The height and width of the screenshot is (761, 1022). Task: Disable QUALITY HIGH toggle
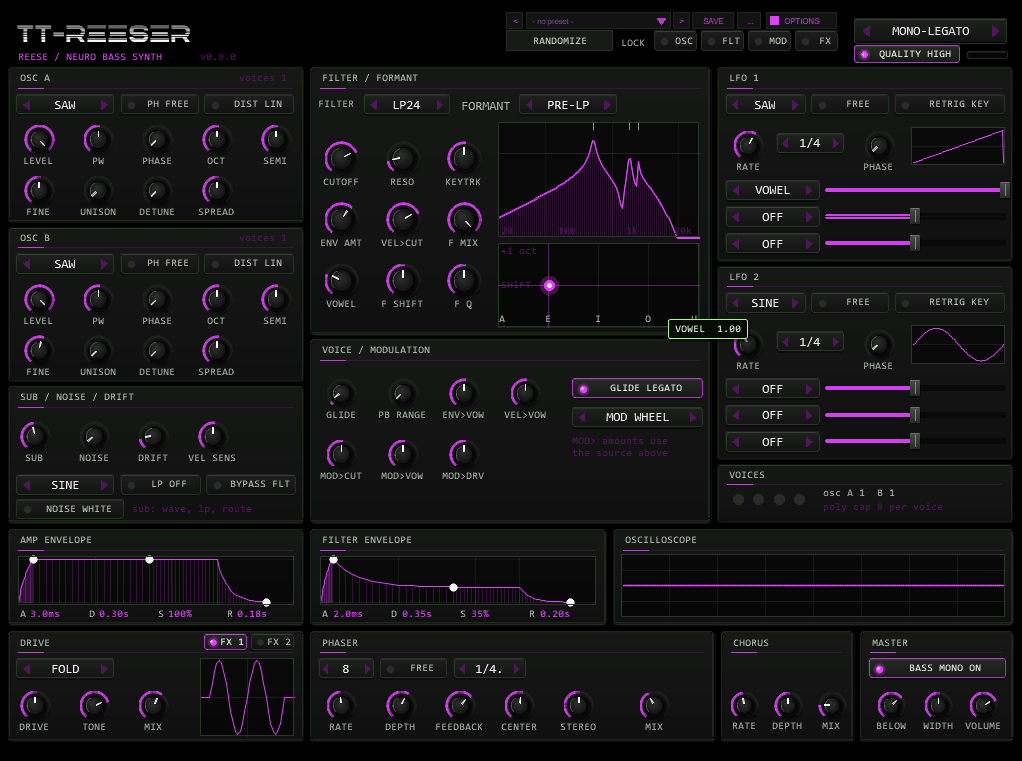coord(907,54)
